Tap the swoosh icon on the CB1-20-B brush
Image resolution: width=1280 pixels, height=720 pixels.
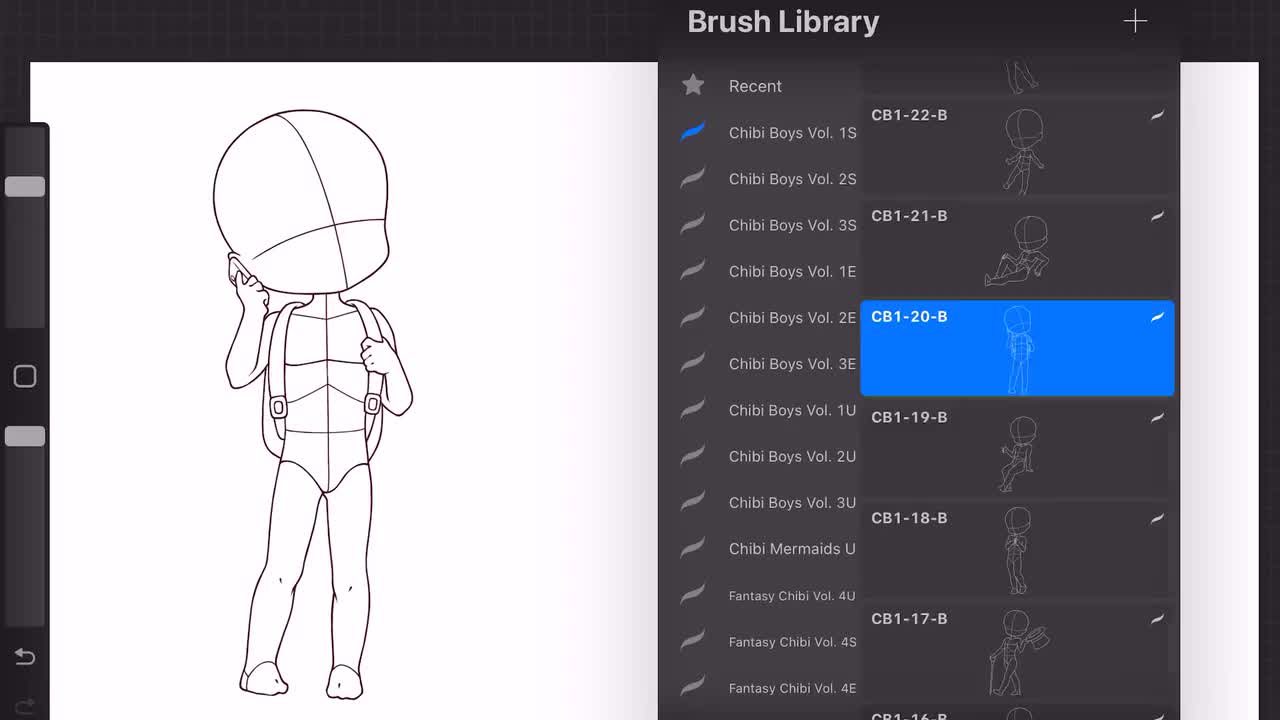[x=1157, y=316]
